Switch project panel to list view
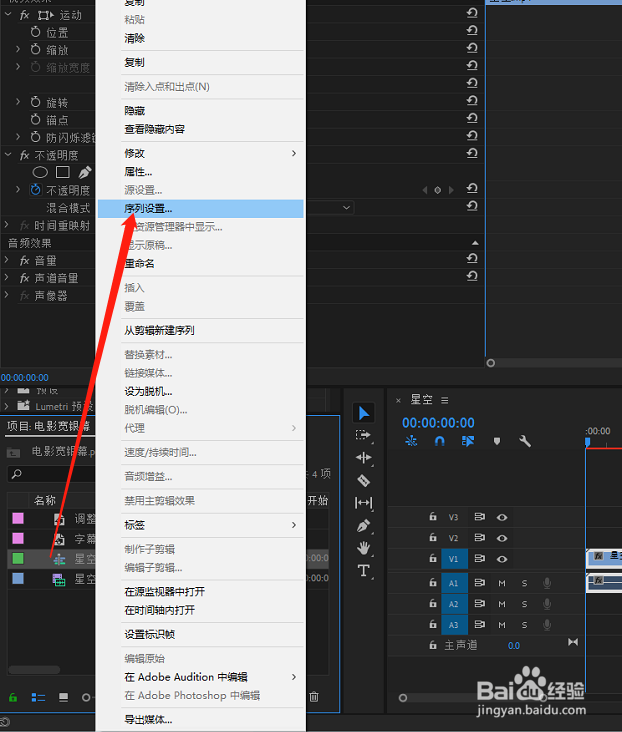Image resolution: width=622 pixels, height=732 pixels. (x=38, y=697)
